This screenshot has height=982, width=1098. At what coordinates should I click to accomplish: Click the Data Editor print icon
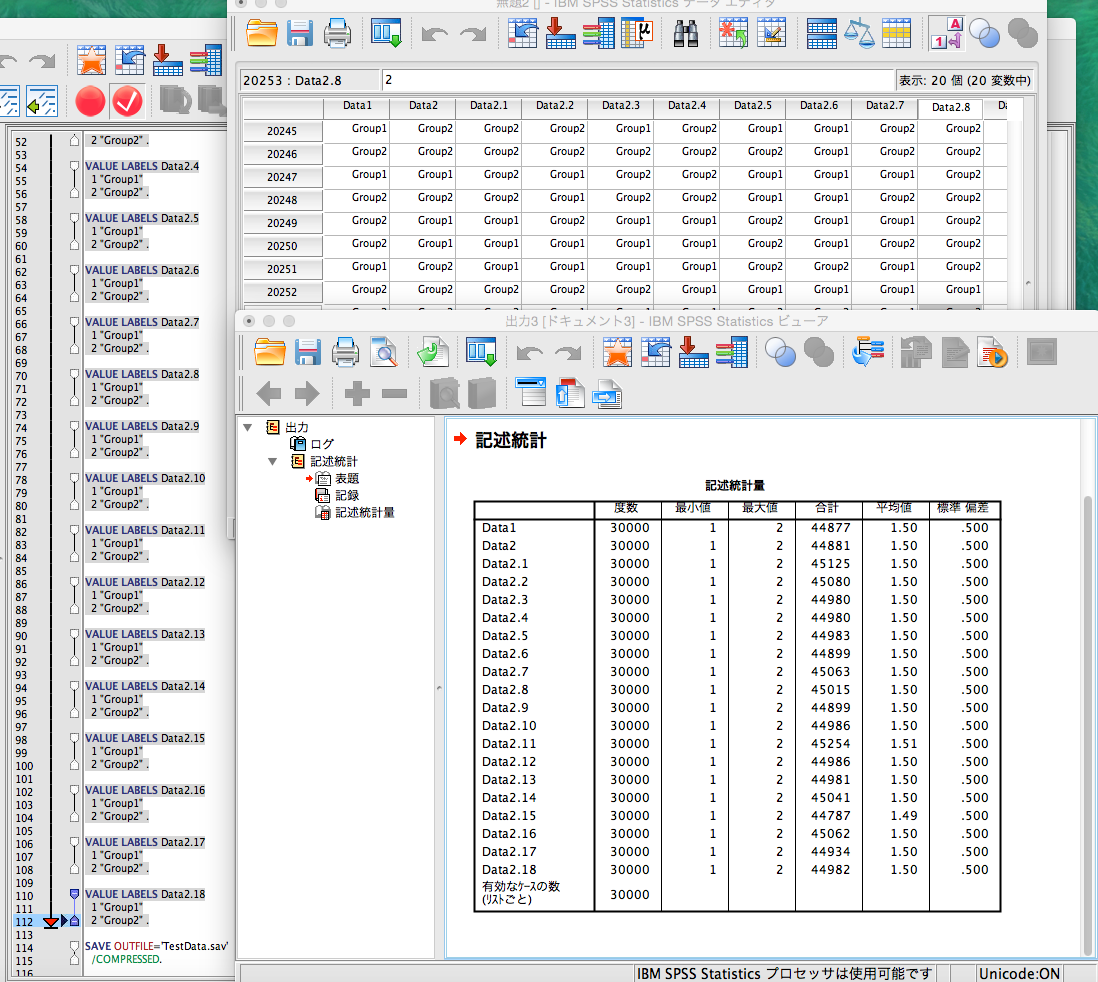coord(338,33)
